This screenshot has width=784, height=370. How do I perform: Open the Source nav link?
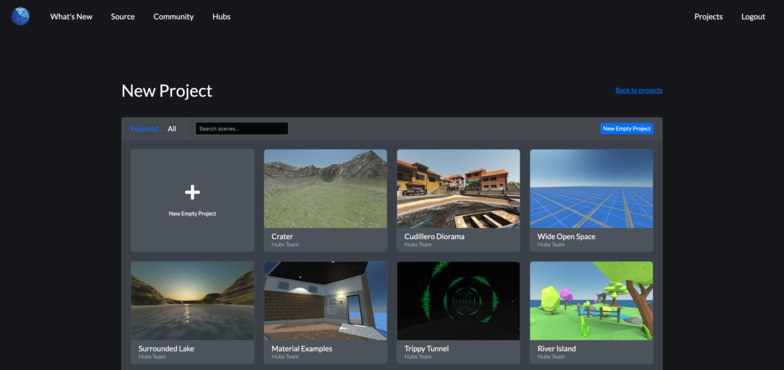[122, 16]
